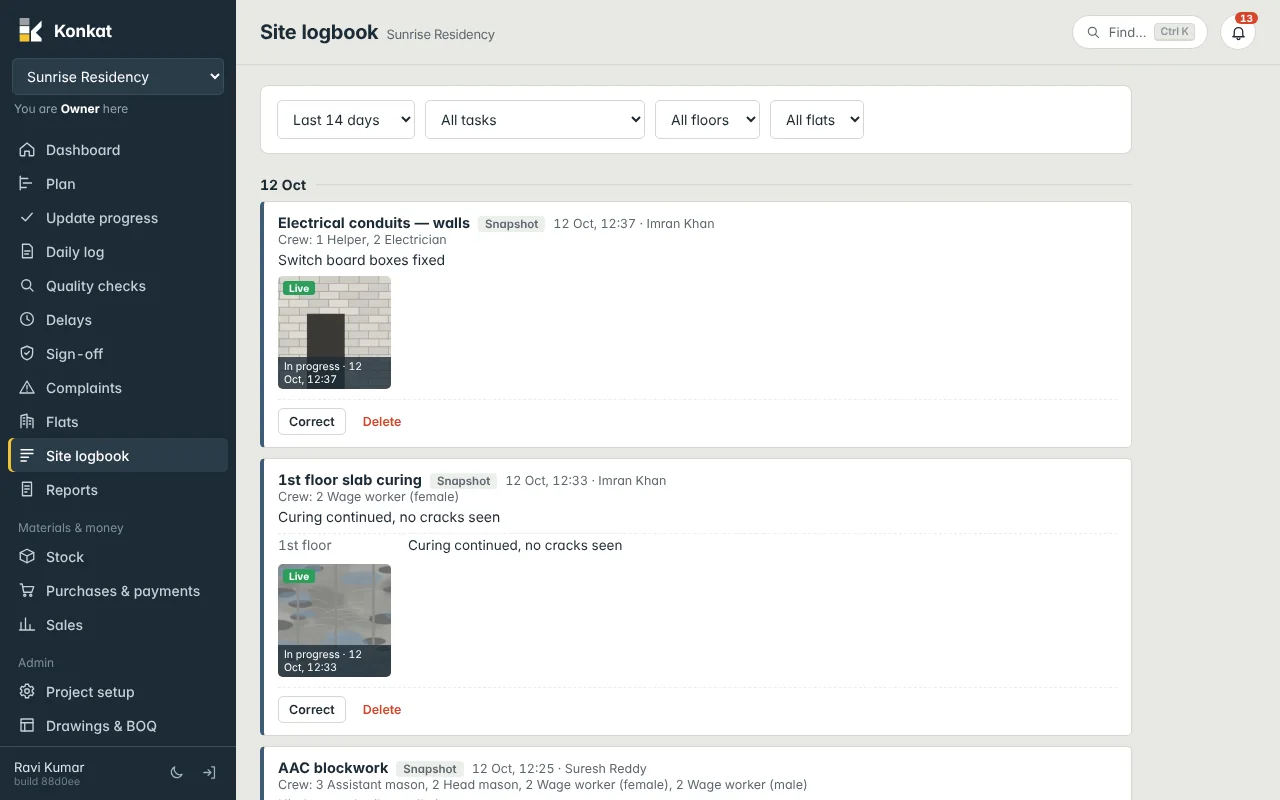This screenshot has height=800, width=1280.
Task: Click the Complaints warning triangle icon
Action: pos(27,388)
